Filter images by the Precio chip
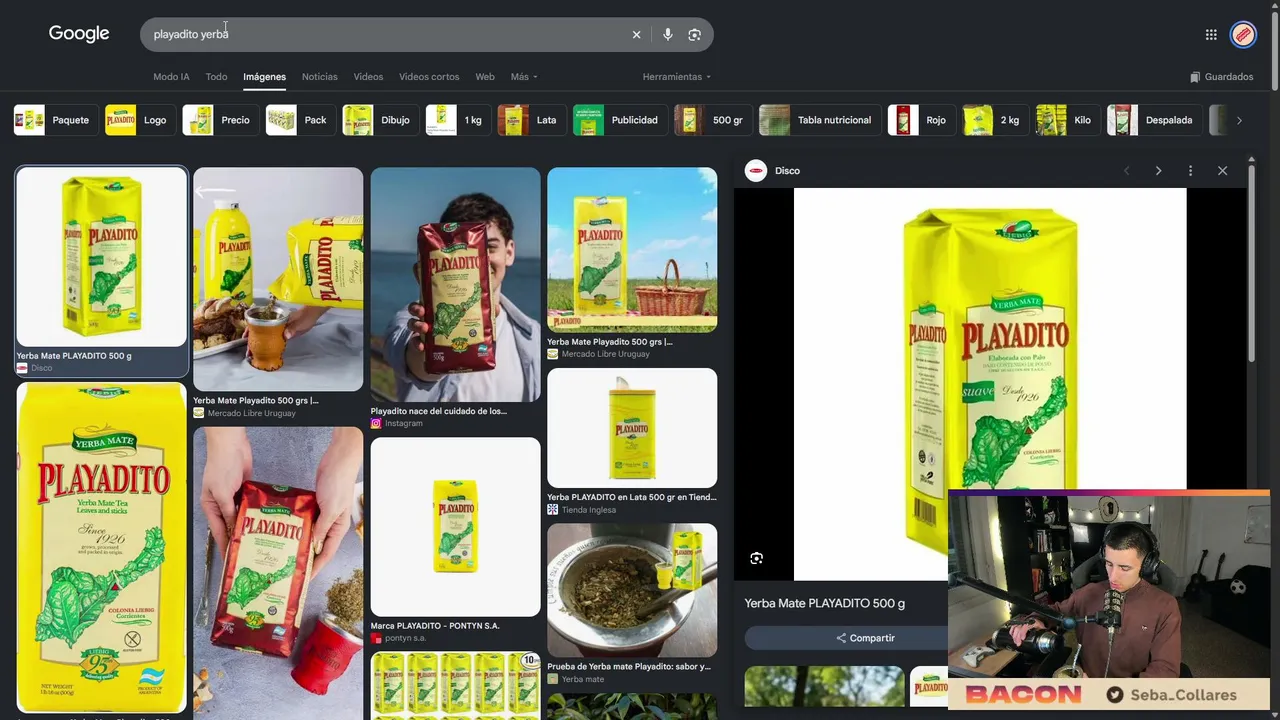The height and width of the screenshot is (720, 1280). (220, 120)
